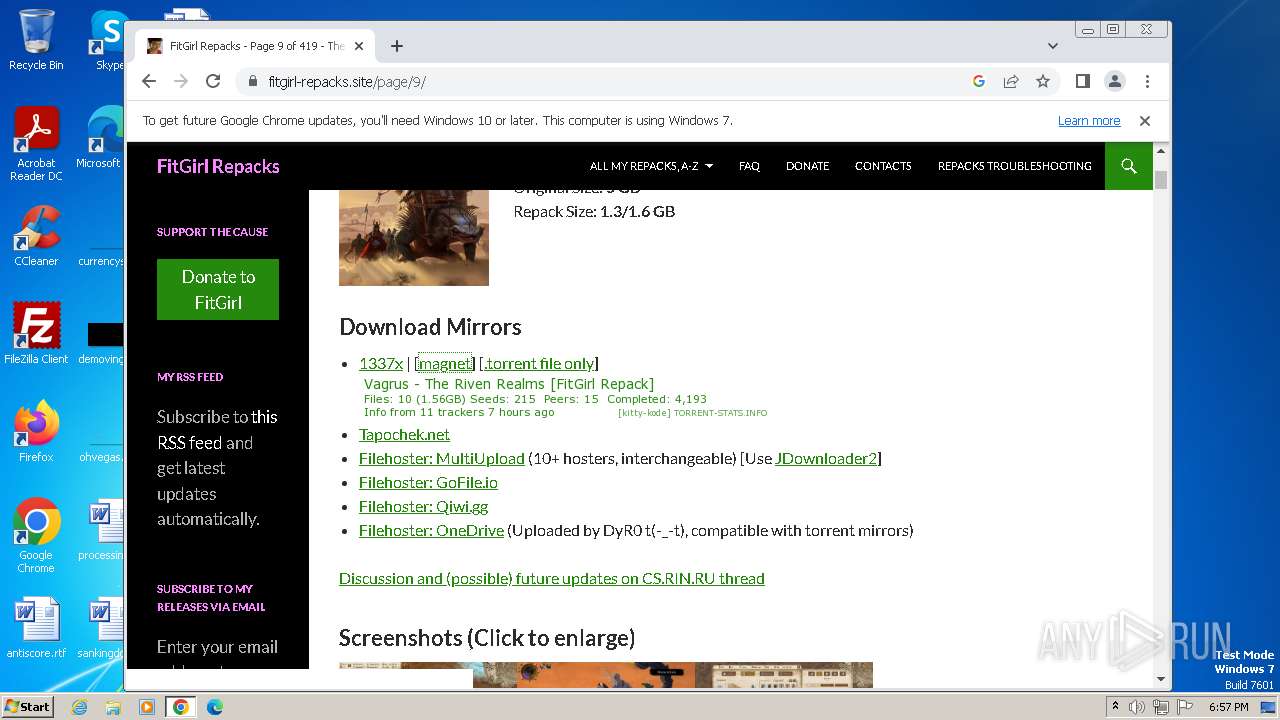Click the volume icon in system tray
The width and height of the screenshot is (1280, 720).
click(x=1137, y=707)
